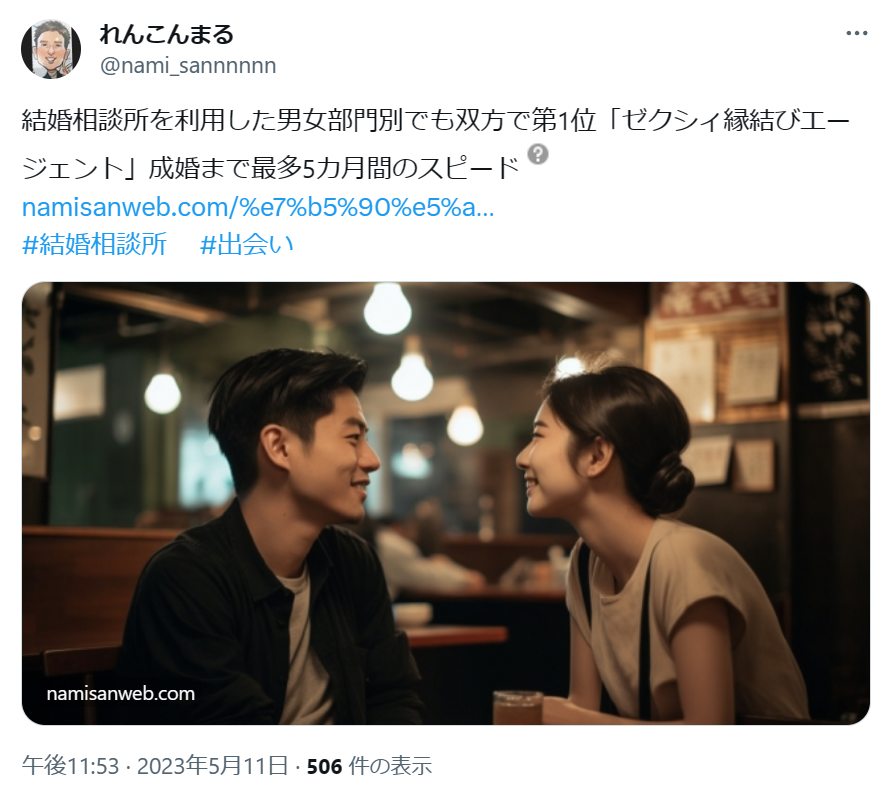Click the drink glass in the card photo
The width and height of the screenshot is (891, 806).
tap(518, 707)
